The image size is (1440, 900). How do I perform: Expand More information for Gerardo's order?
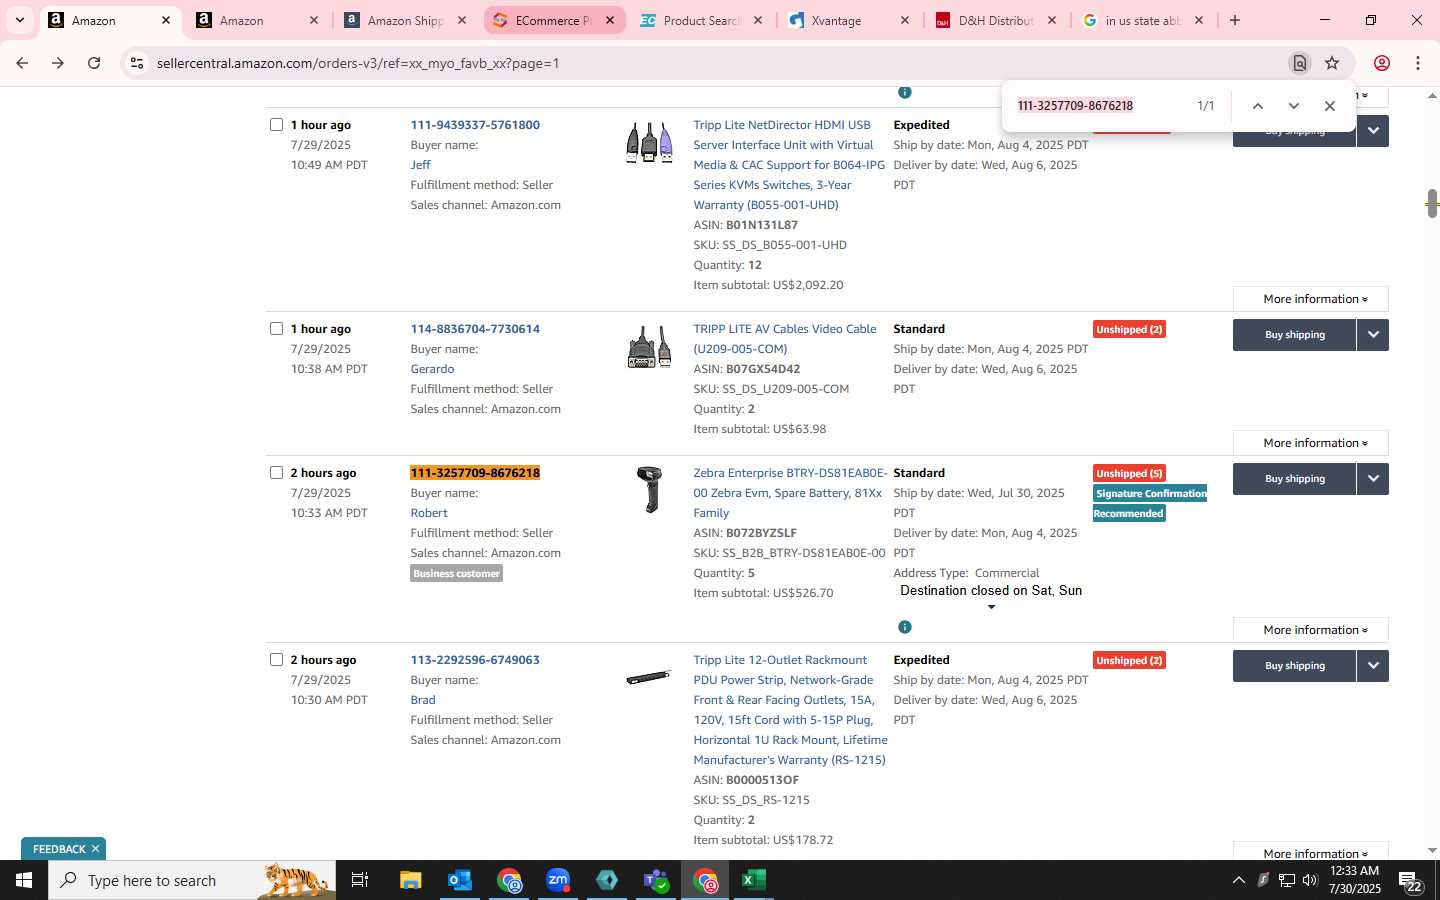point(1311,443)
